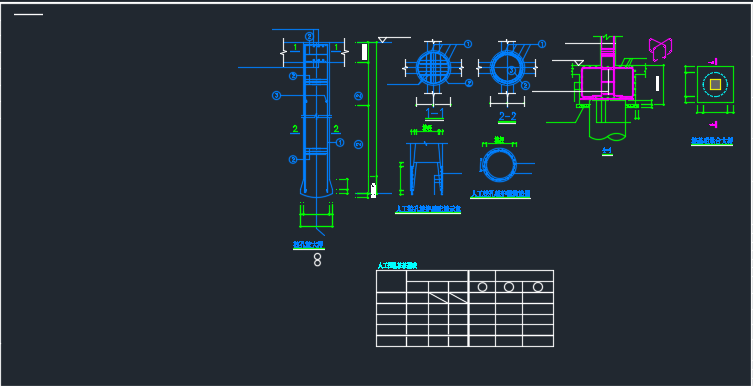
Task: Pick the gridded circular 1-1 cross-section
Action: pos(433,68)
